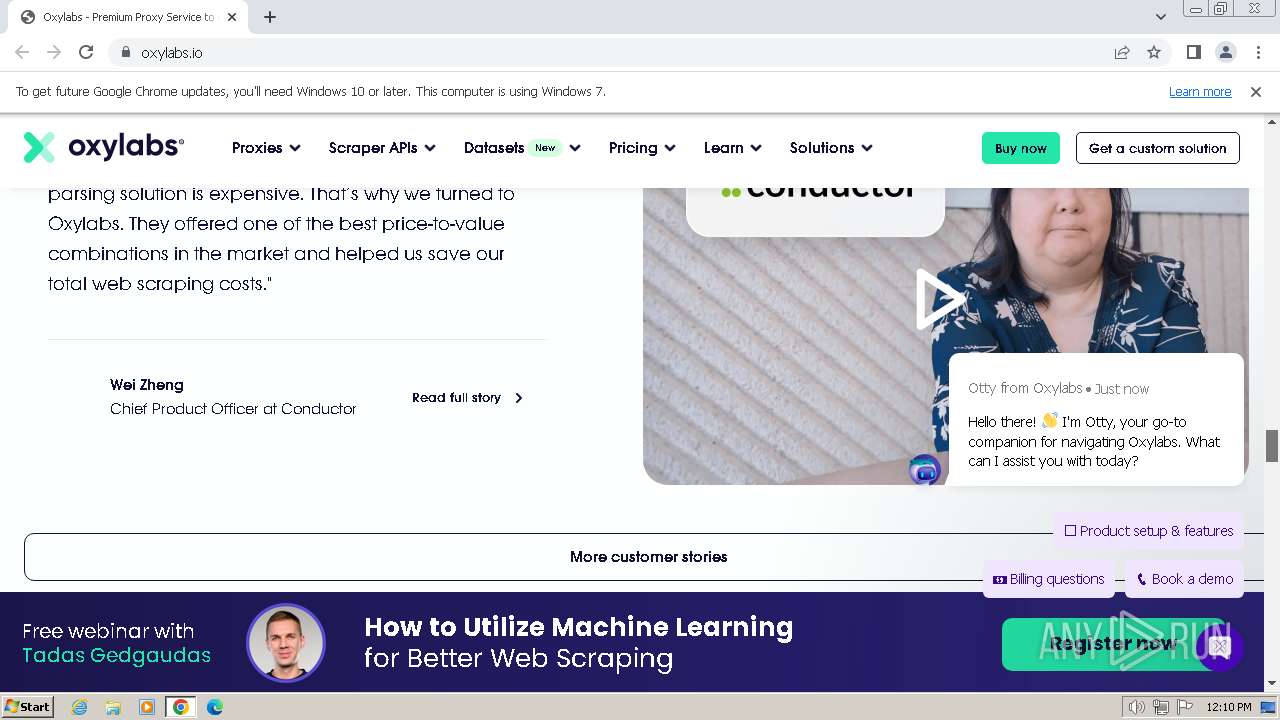This screenshot has height=720, width=1280.
Task: Expand the Proxies menu
Action: coord(266,147)
